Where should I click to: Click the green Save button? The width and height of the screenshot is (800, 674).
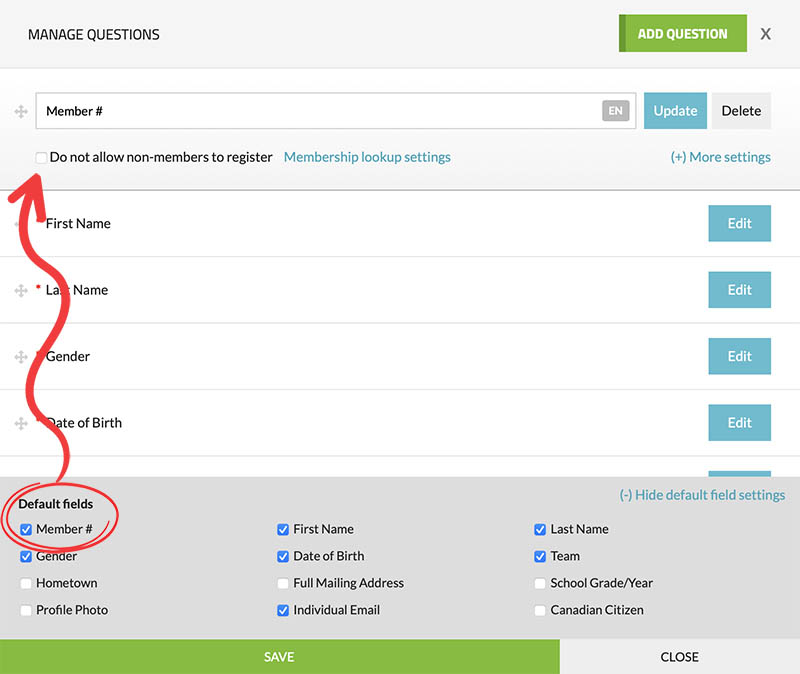tap(279, 657)
